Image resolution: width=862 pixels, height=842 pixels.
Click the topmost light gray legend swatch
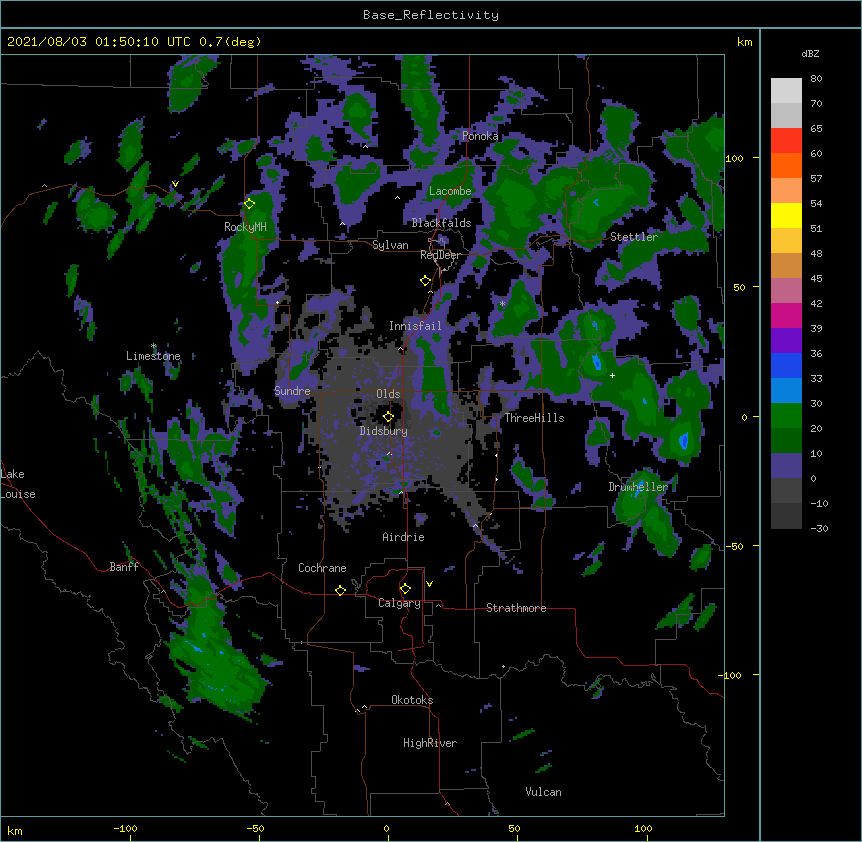[786, 91]
